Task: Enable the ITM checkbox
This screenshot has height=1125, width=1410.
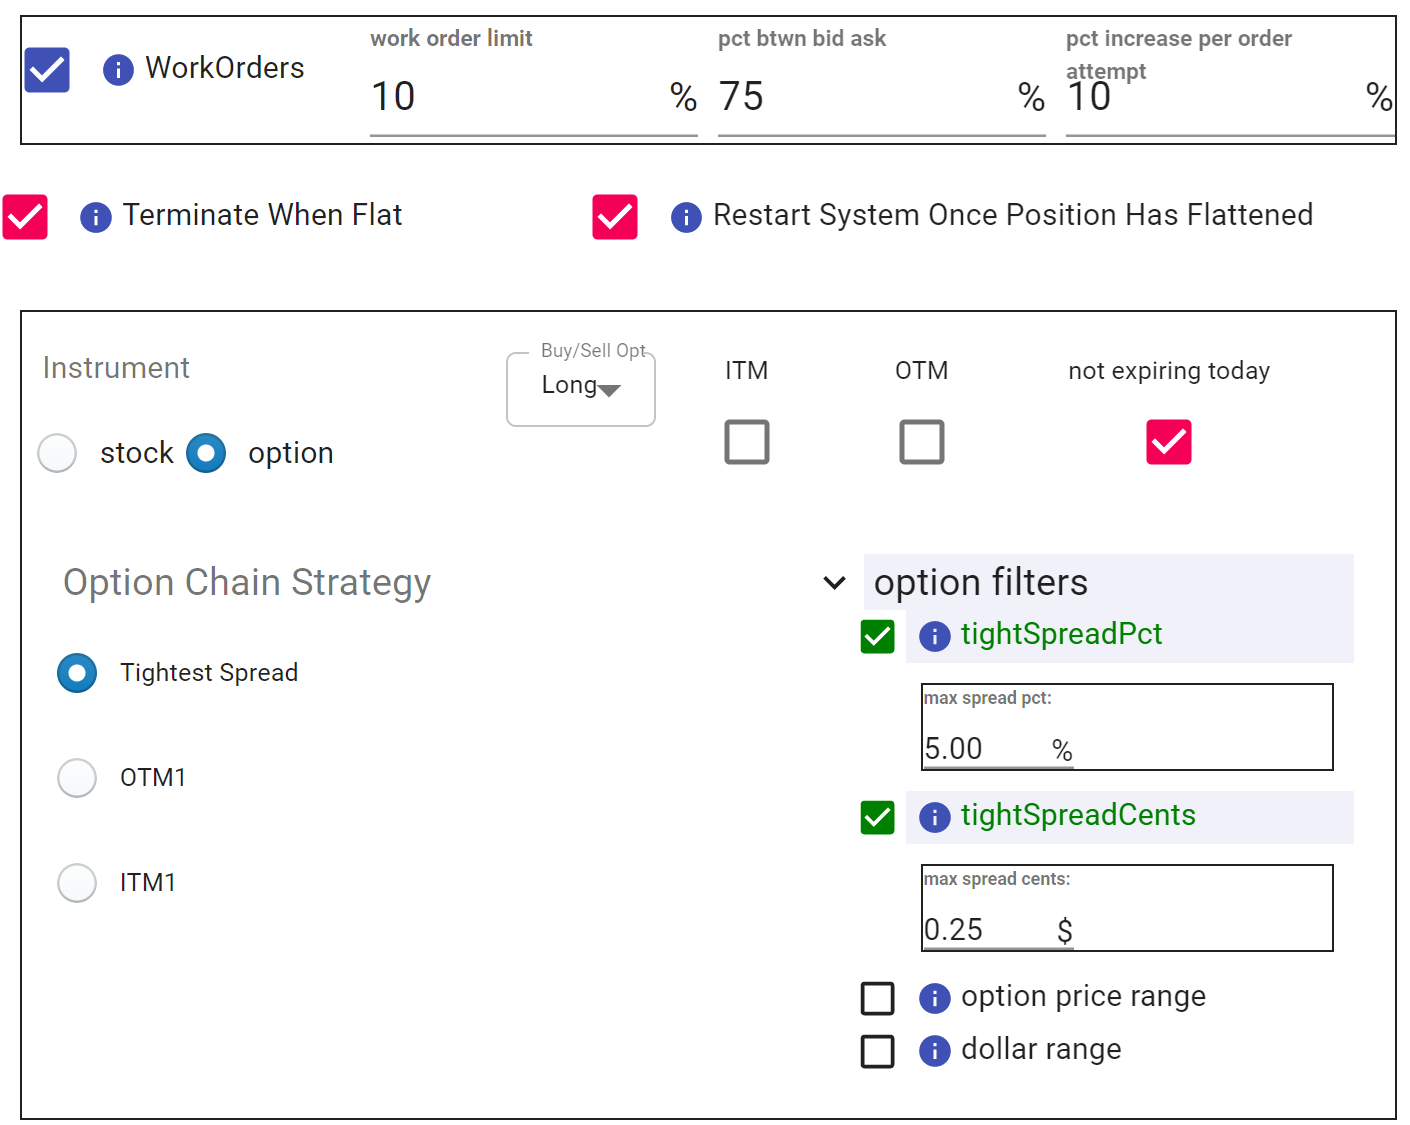Action: (747, 442)
